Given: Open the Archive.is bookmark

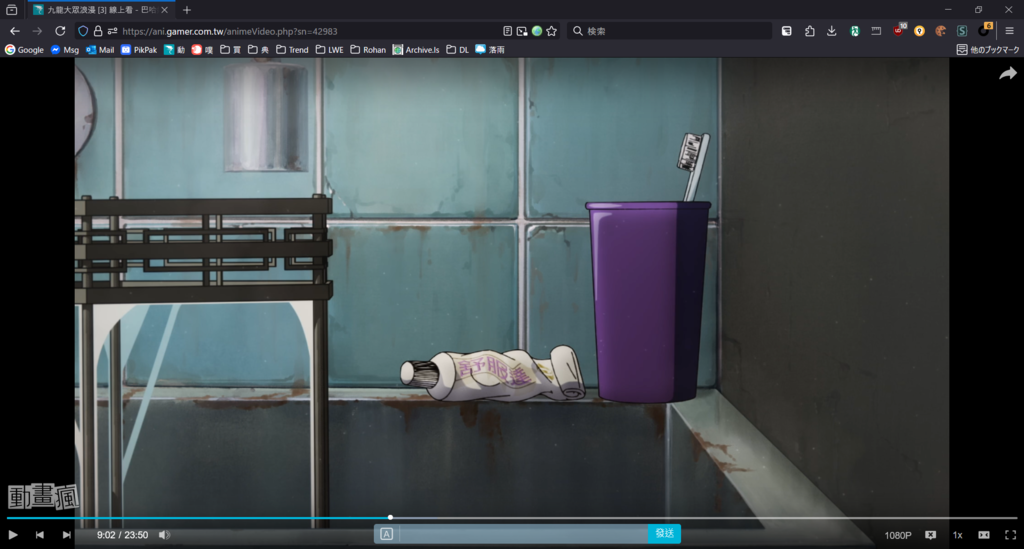Looking at the screenshot, I should [416, 50].
